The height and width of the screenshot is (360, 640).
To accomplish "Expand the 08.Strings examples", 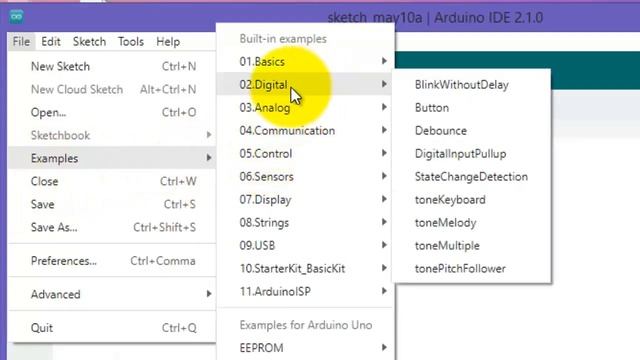I will pyautogui.click(x=305, y=222).
